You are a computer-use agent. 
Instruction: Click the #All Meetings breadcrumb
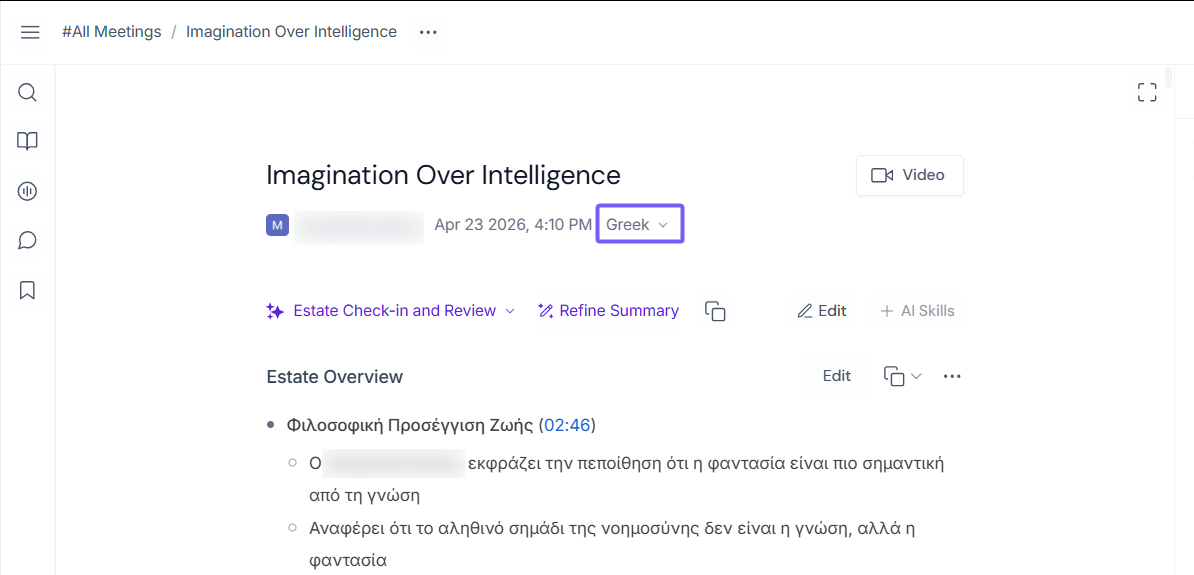tap(111, 32)
